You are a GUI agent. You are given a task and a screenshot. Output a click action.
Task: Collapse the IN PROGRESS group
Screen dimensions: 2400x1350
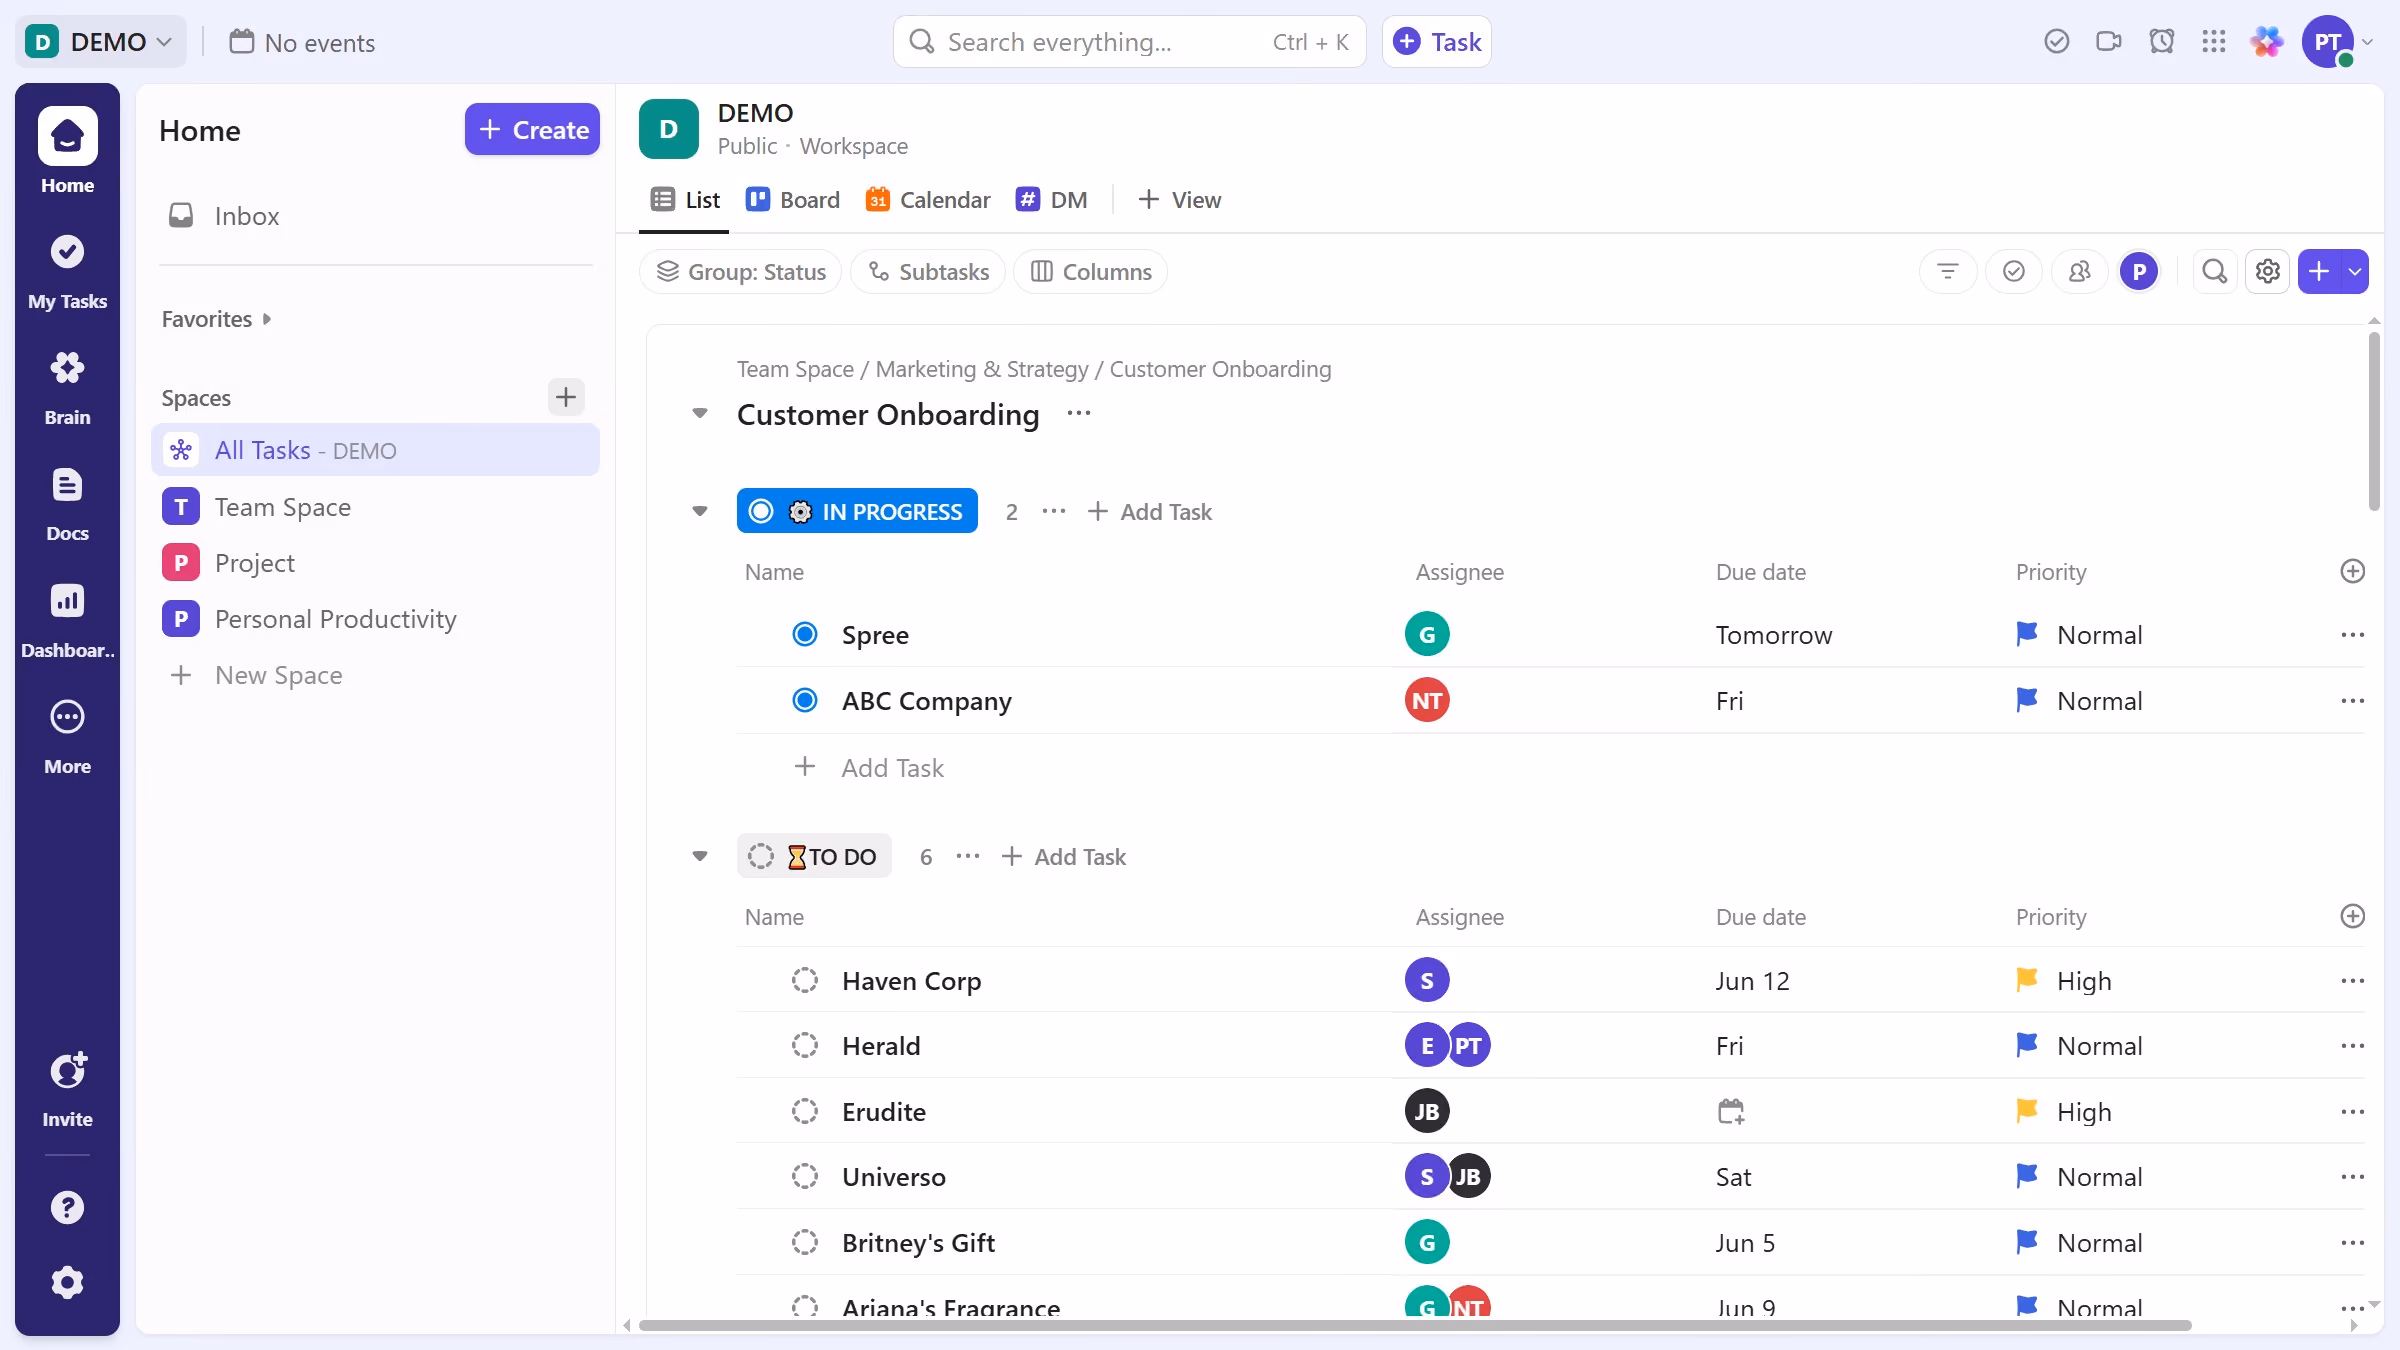[x=699, y=511]
